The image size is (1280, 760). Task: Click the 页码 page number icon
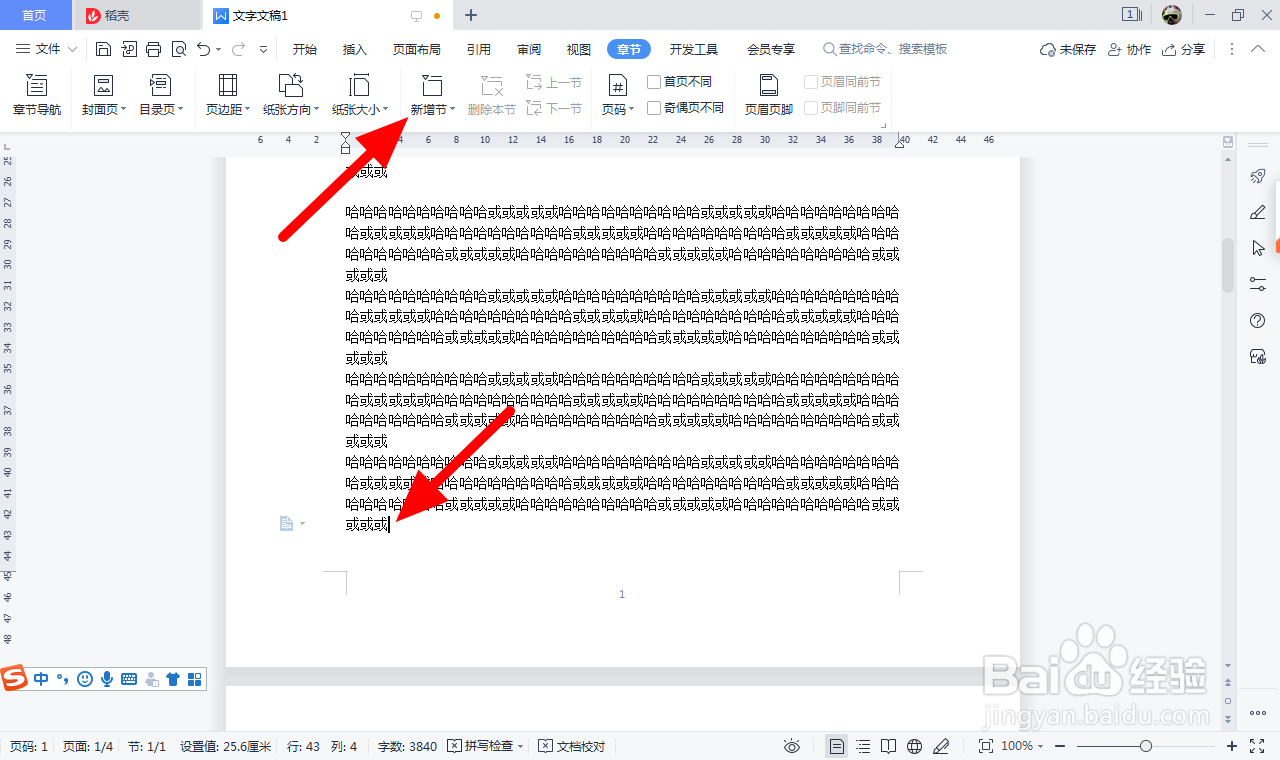pyautogui.click(x=617, y=85)
